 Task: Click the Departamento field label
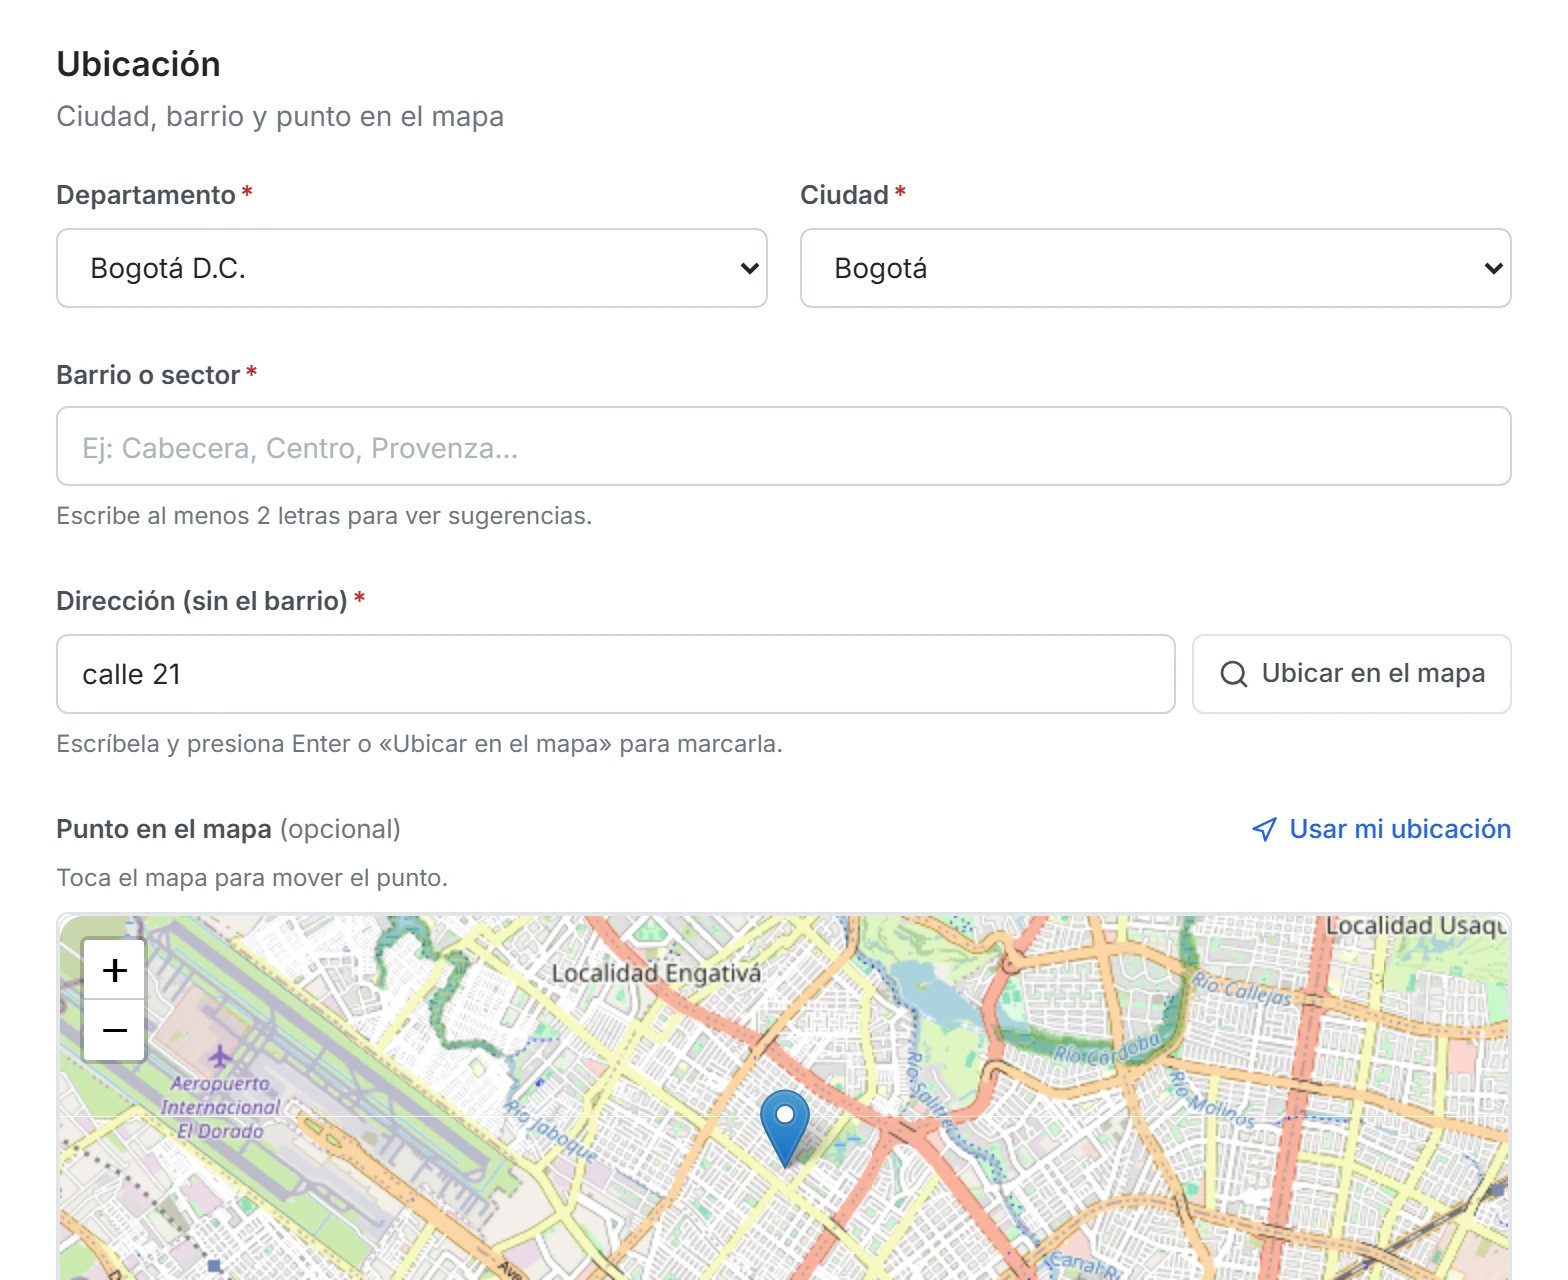pos(146,195)
